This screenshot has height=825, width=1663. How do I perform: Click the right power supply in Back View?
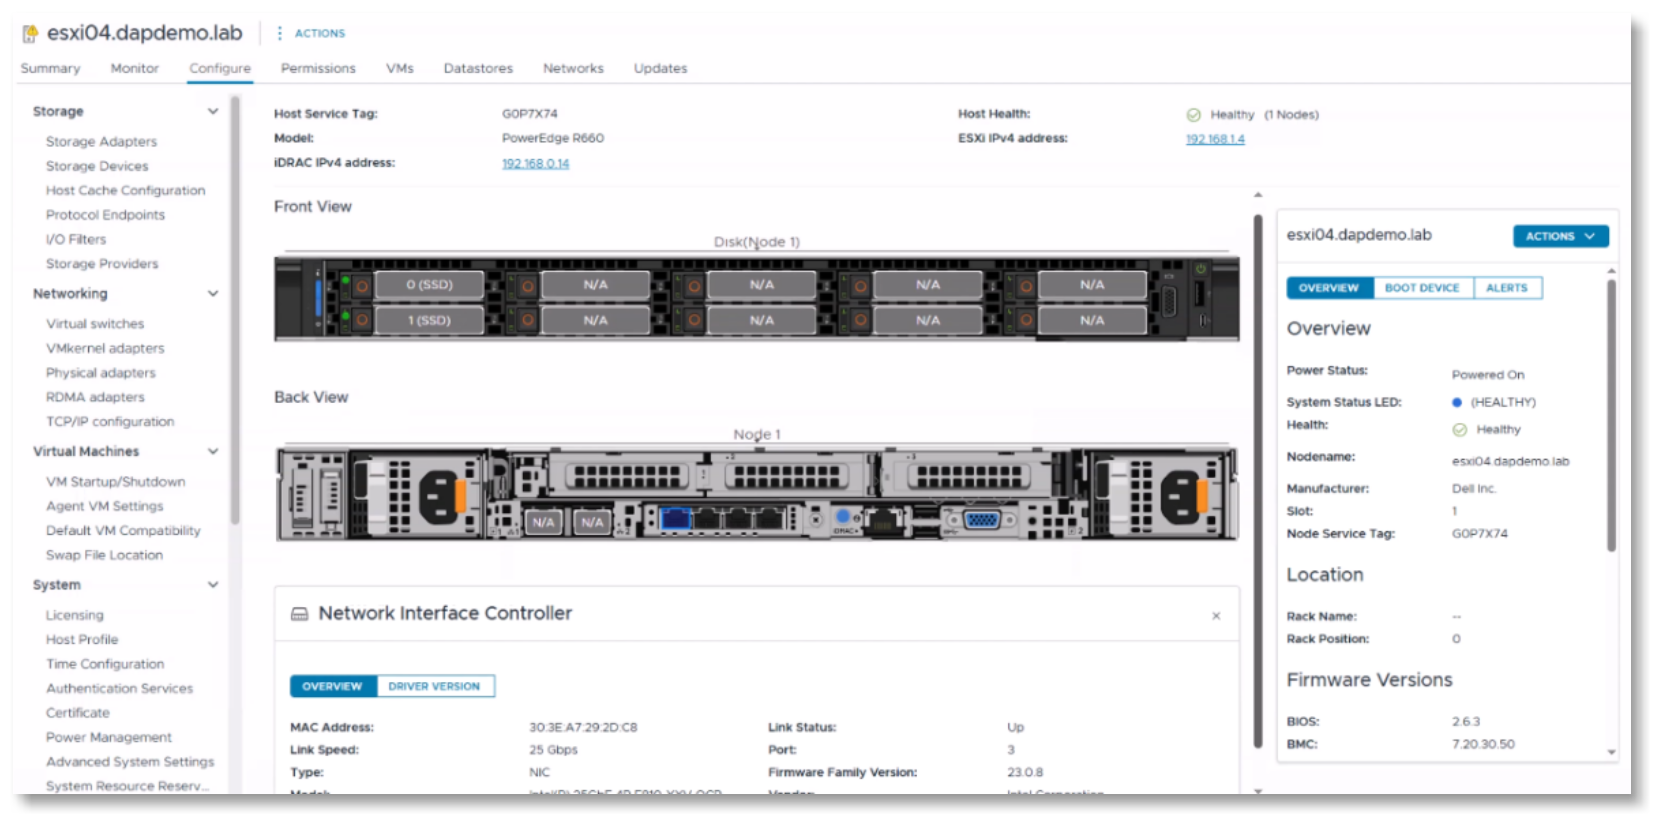(x=1160, y=494)
